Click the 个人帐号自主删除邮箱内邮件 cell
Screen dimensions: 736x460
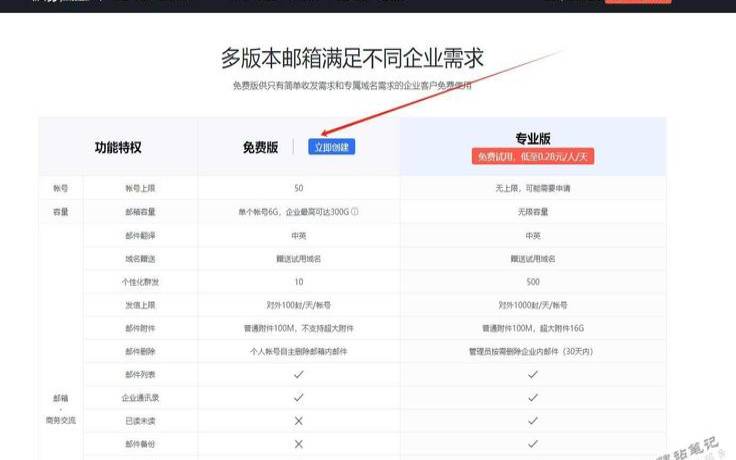(x=299, y=351)
